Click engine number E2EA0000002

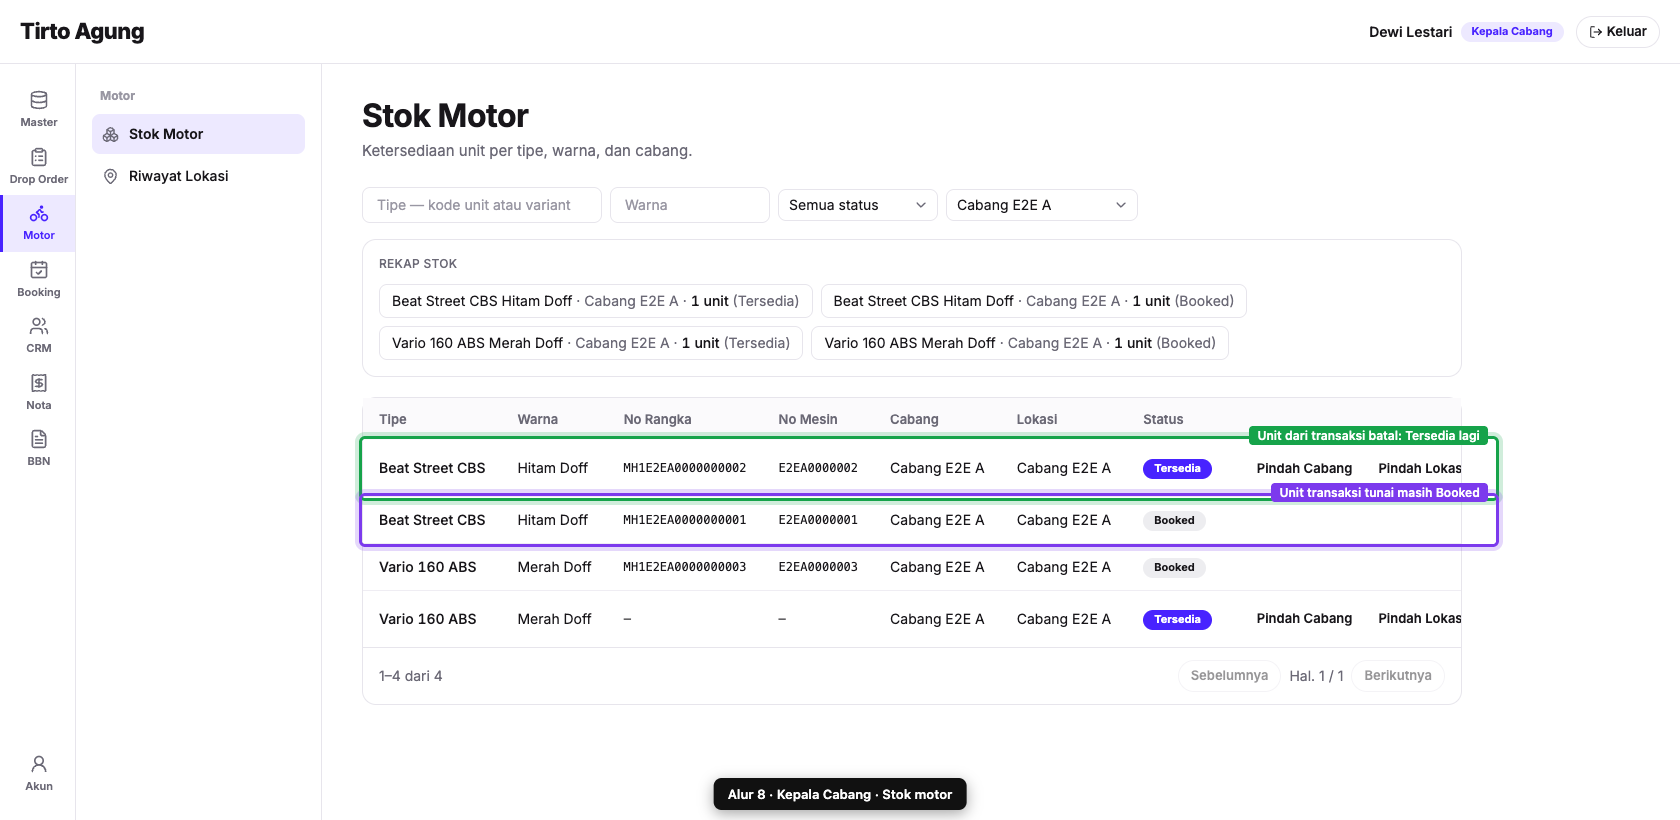[x=818, y=468]
